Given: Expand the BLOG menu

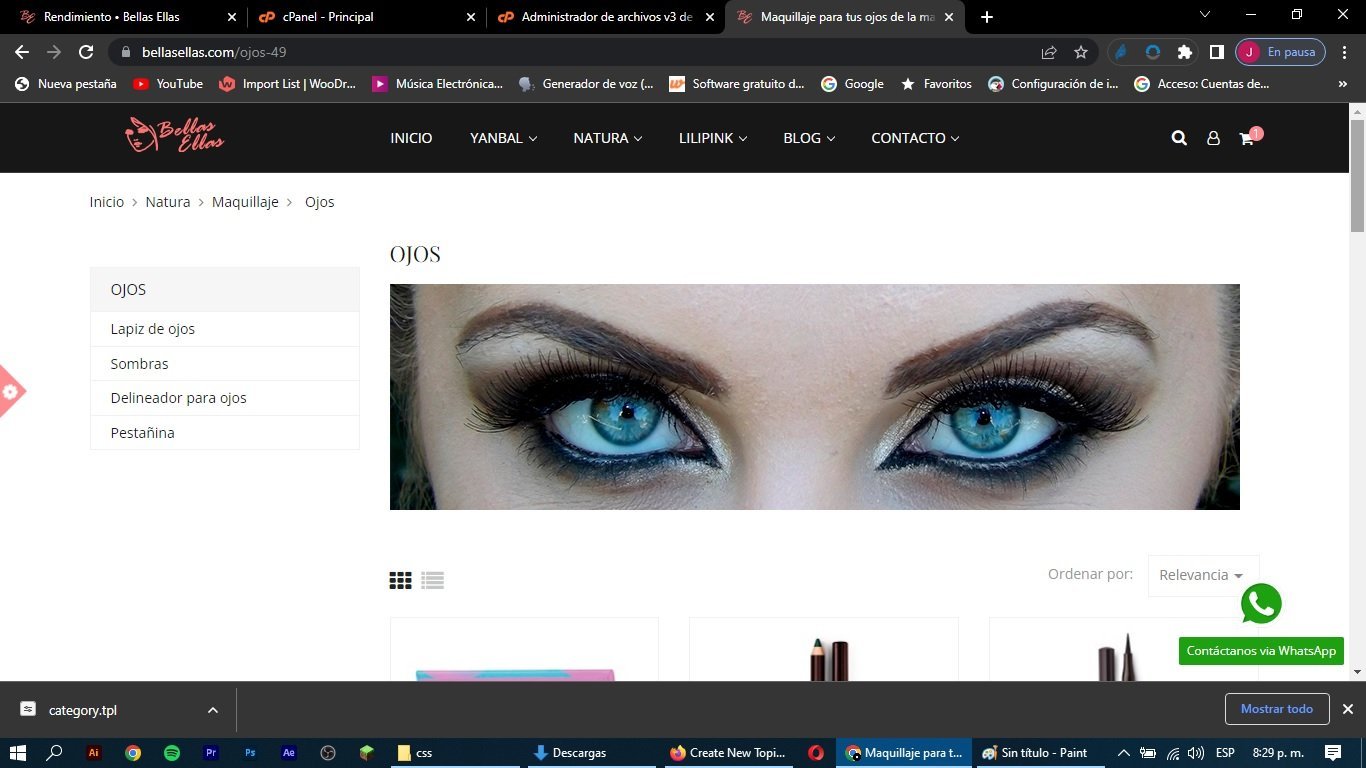Looking at the screenshot, I should click(809, 138).
